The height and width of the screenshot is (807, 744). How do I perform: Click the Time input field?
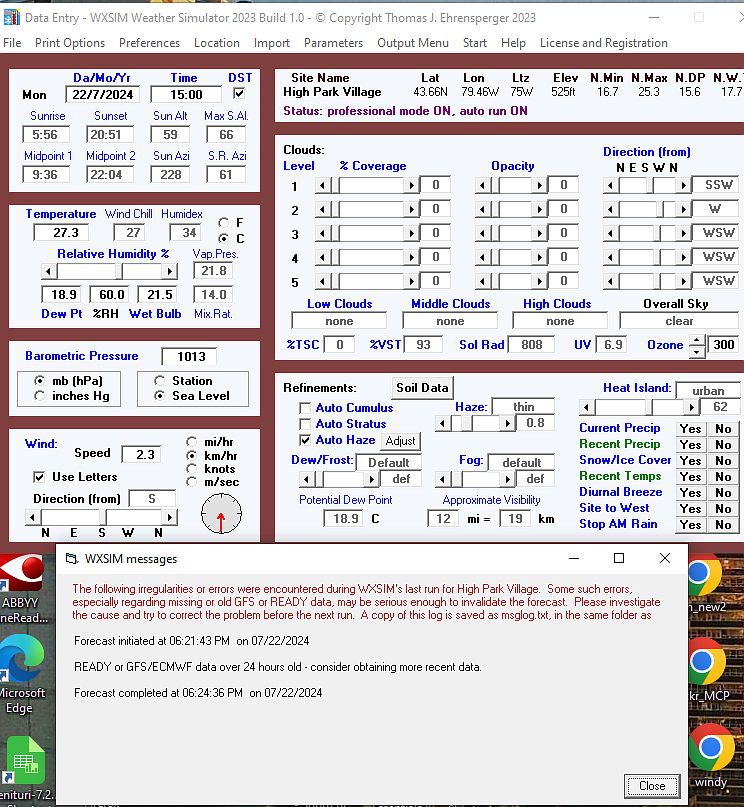(186, 95)
